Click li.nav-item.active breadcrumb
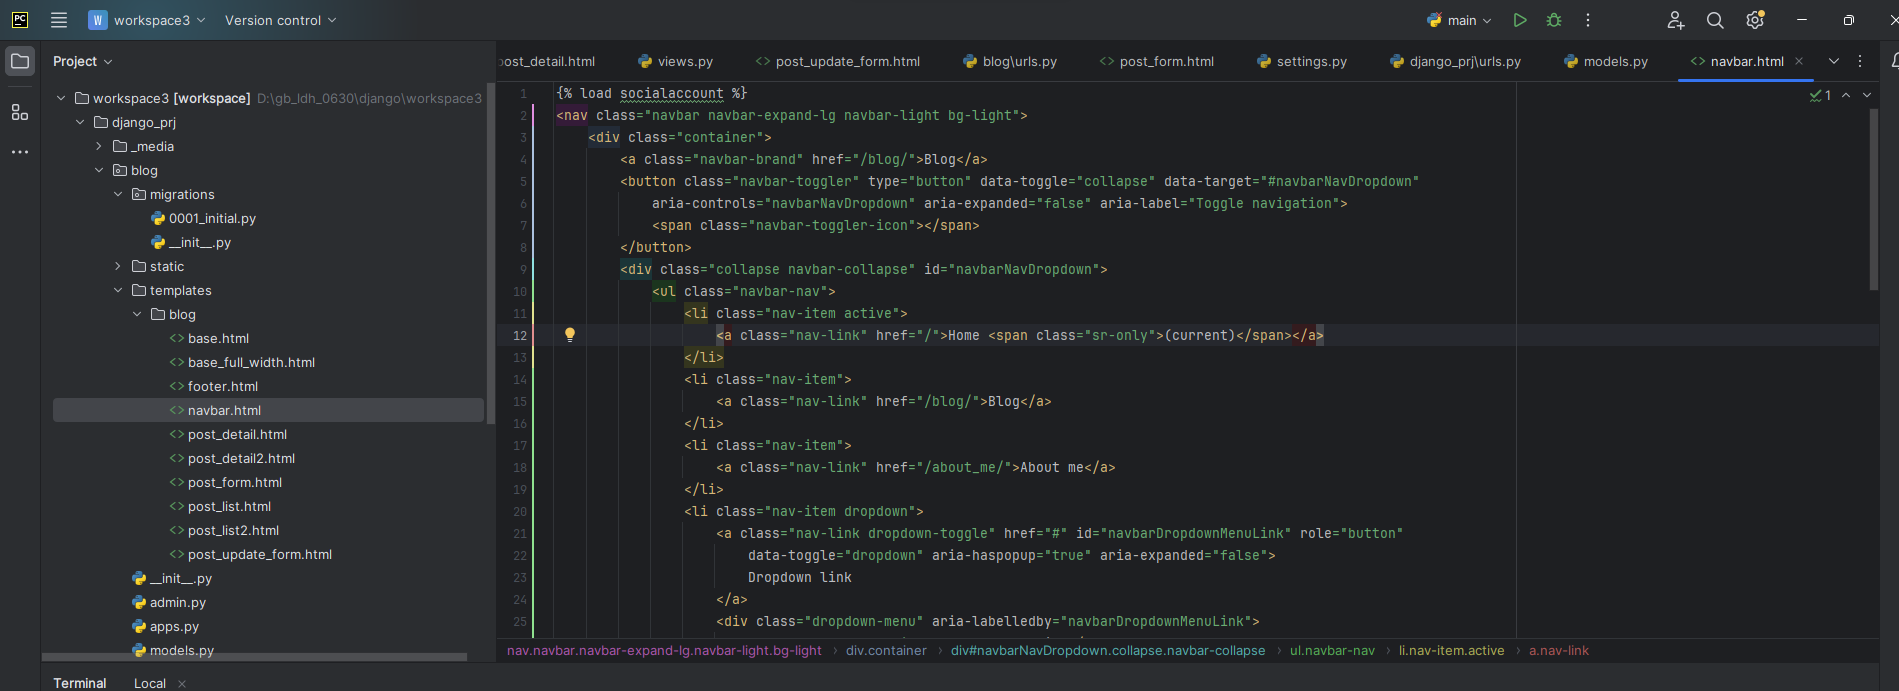1899x691 pixels. click(1451, 650)
